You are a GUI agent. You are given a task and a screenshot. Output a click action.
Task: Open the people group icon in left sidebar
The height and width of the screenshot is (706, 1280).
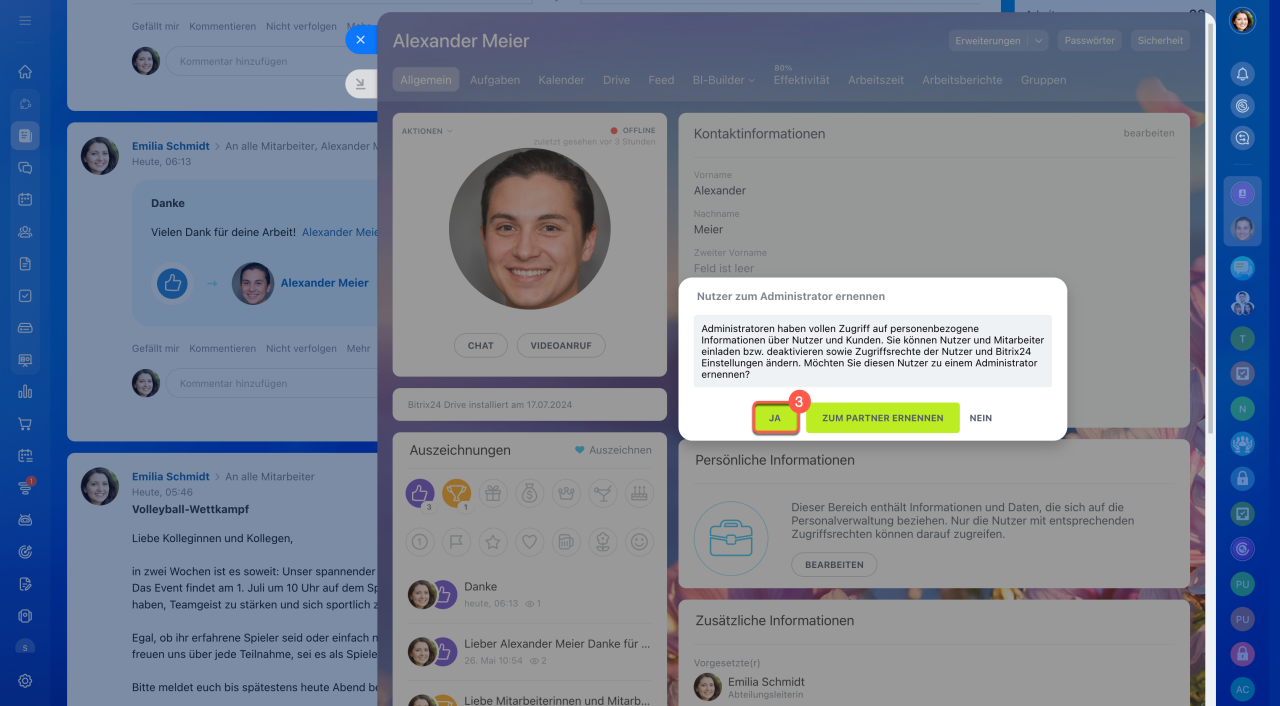pos(25,232)
